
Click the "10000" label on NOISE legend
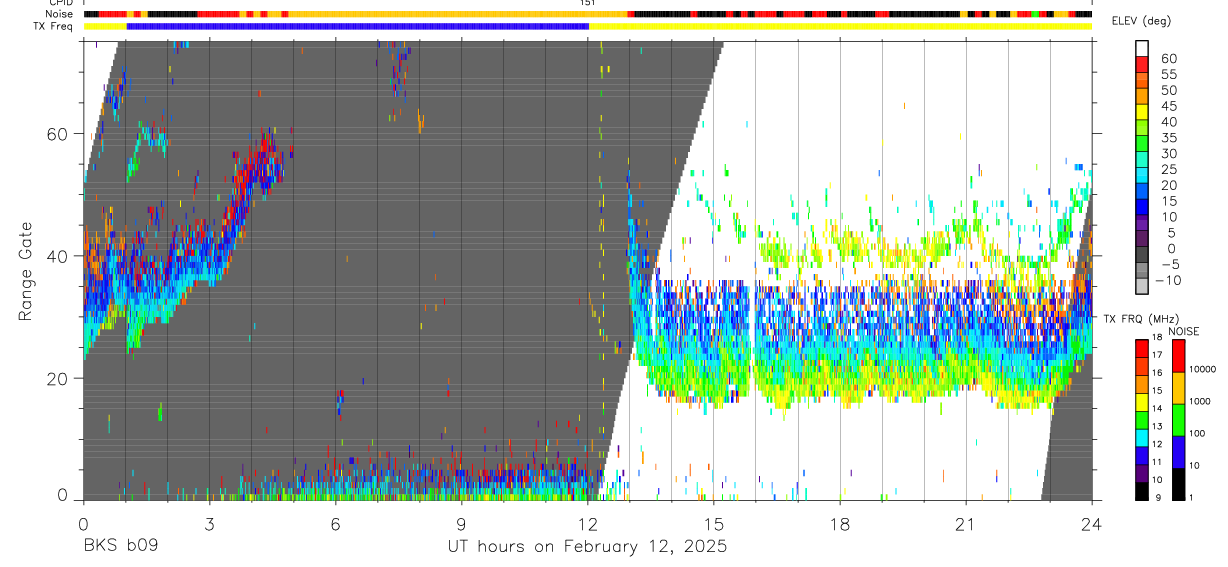click(x=1203, y=370)
